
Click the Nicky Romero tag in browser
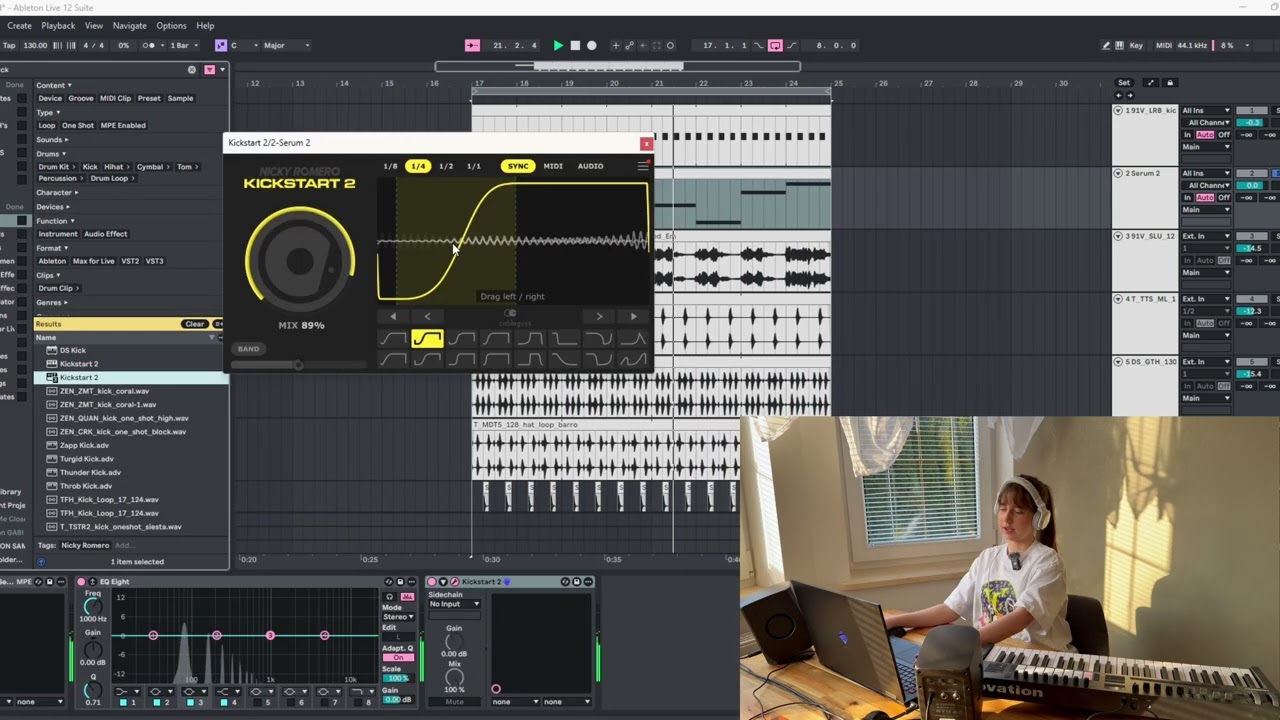[x=85, y=545]
